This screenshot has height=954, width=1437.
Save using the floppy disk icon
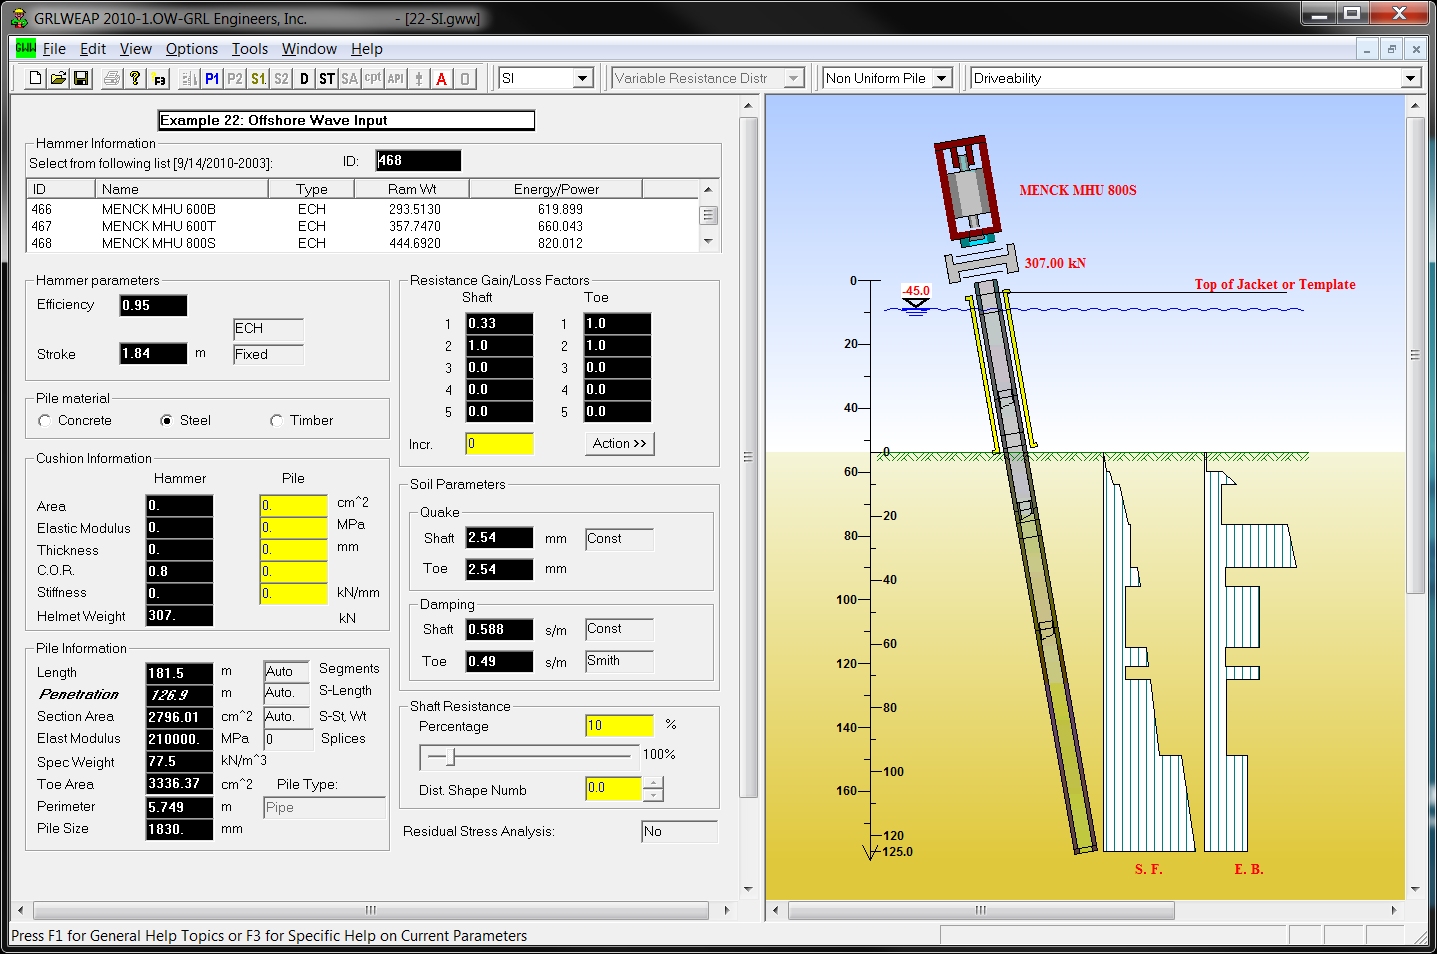tap(81, 78)
